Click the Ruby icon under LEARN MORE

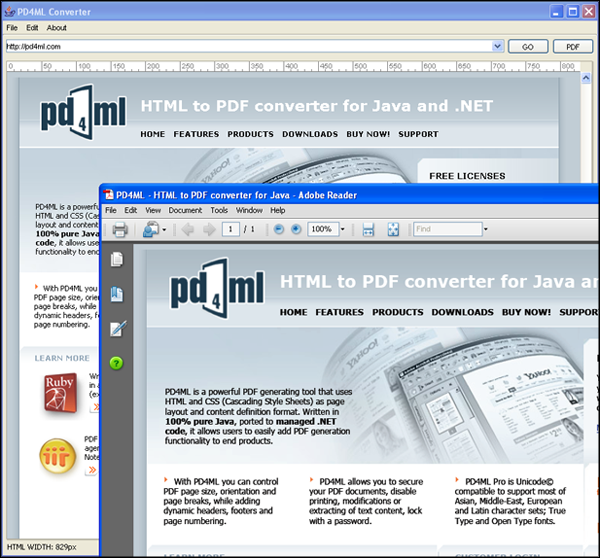(60, 393)
